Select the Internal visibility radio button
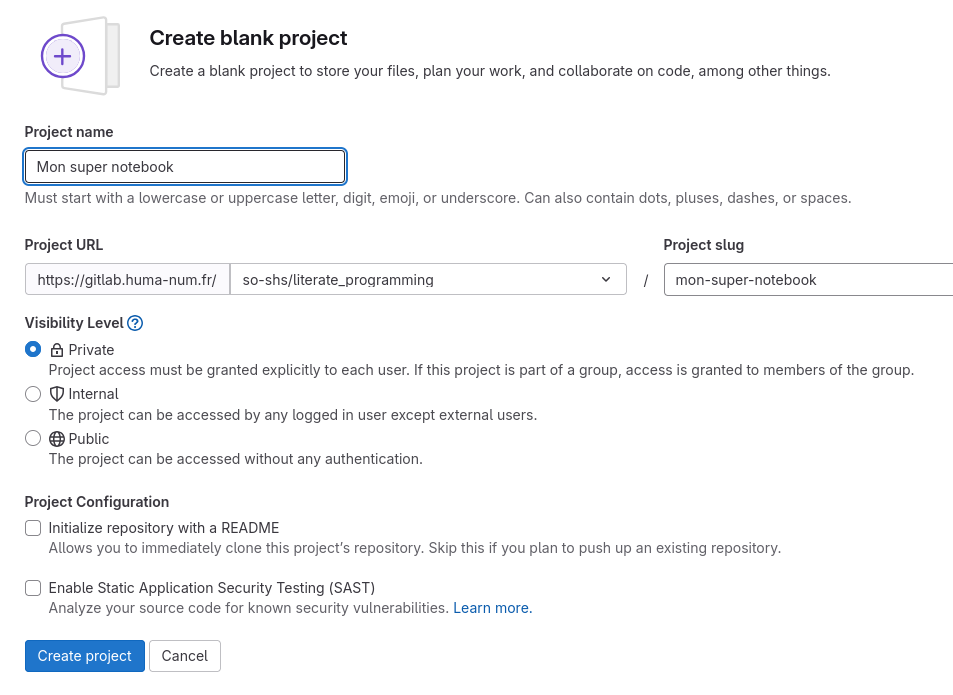953x695 pixels. (33, 394)
